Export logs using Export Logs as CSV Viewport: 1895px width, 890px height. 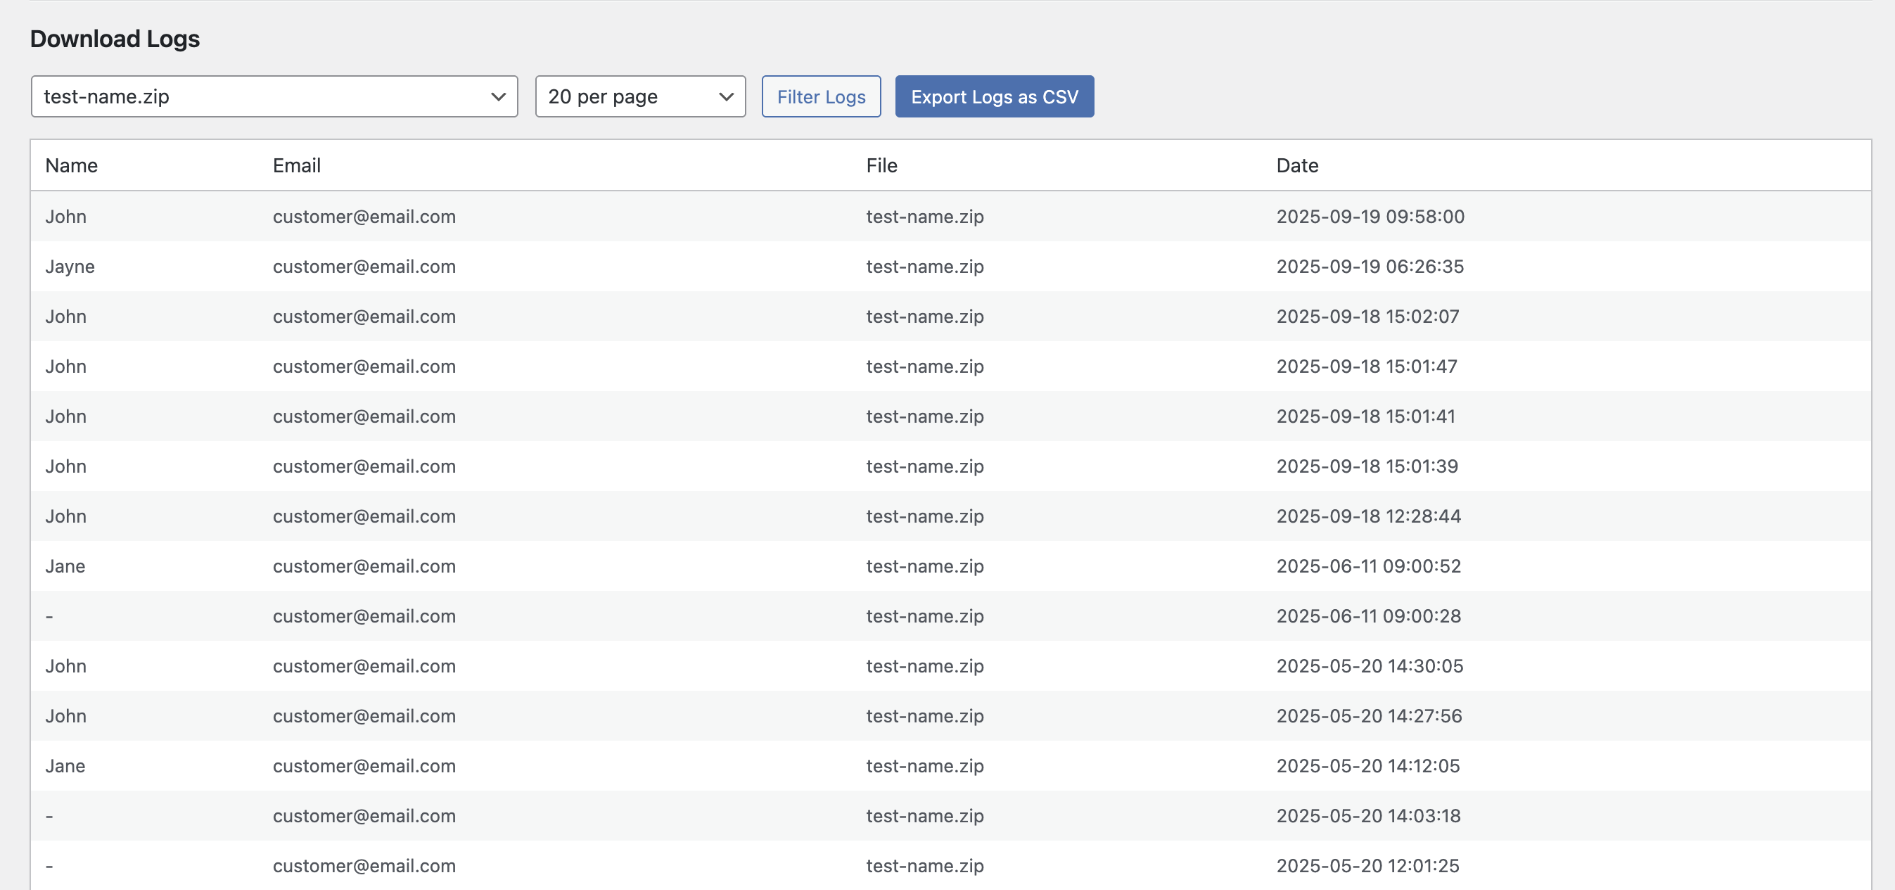[x=994, y=97]
